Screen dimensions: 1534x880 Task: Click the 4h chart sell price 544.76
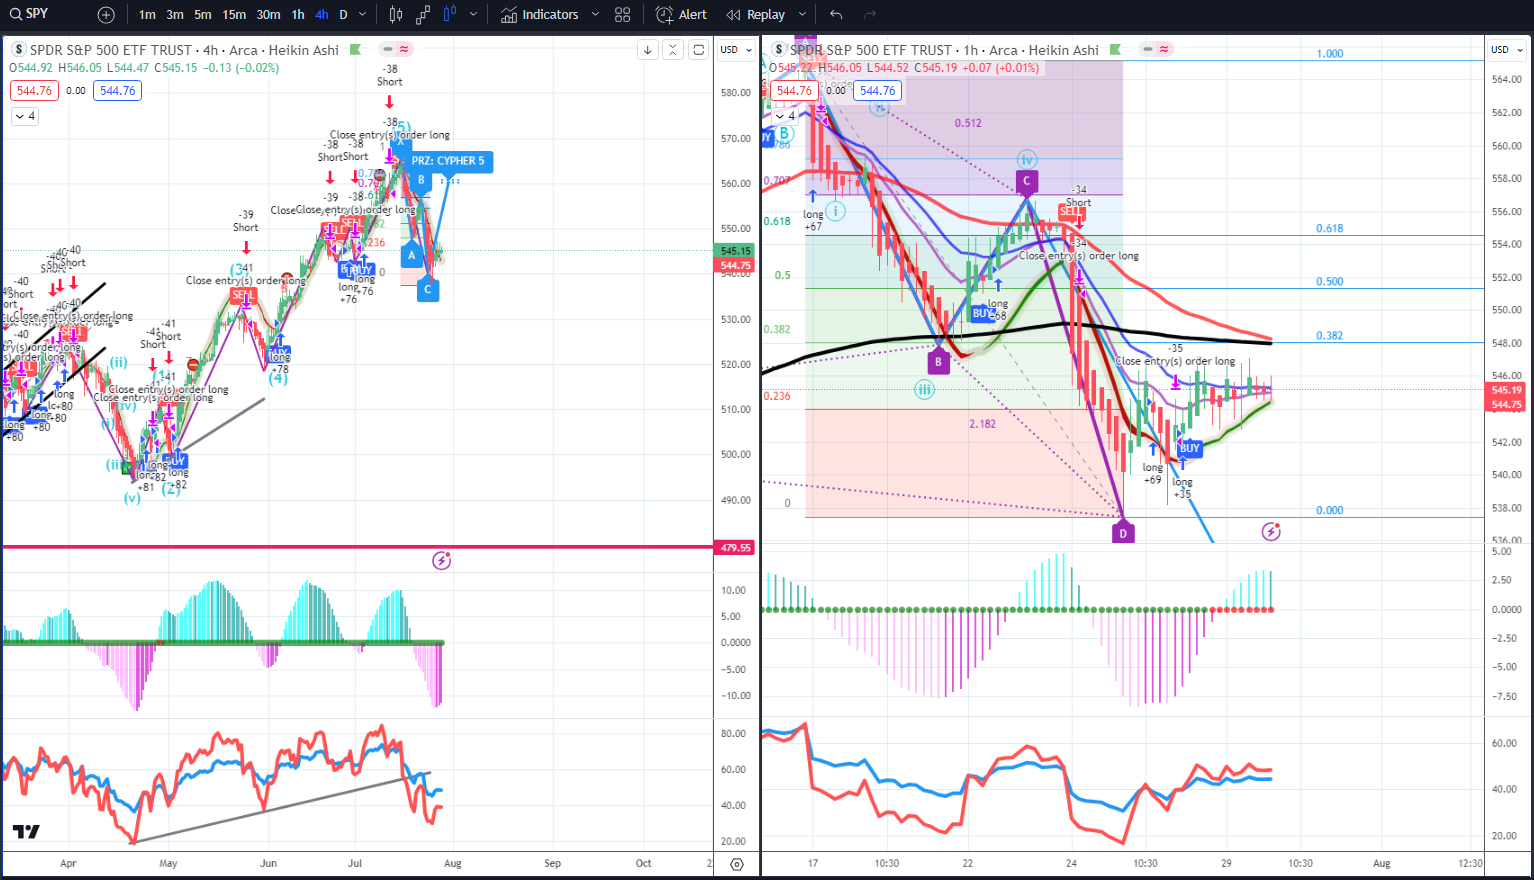click(34, 91)
